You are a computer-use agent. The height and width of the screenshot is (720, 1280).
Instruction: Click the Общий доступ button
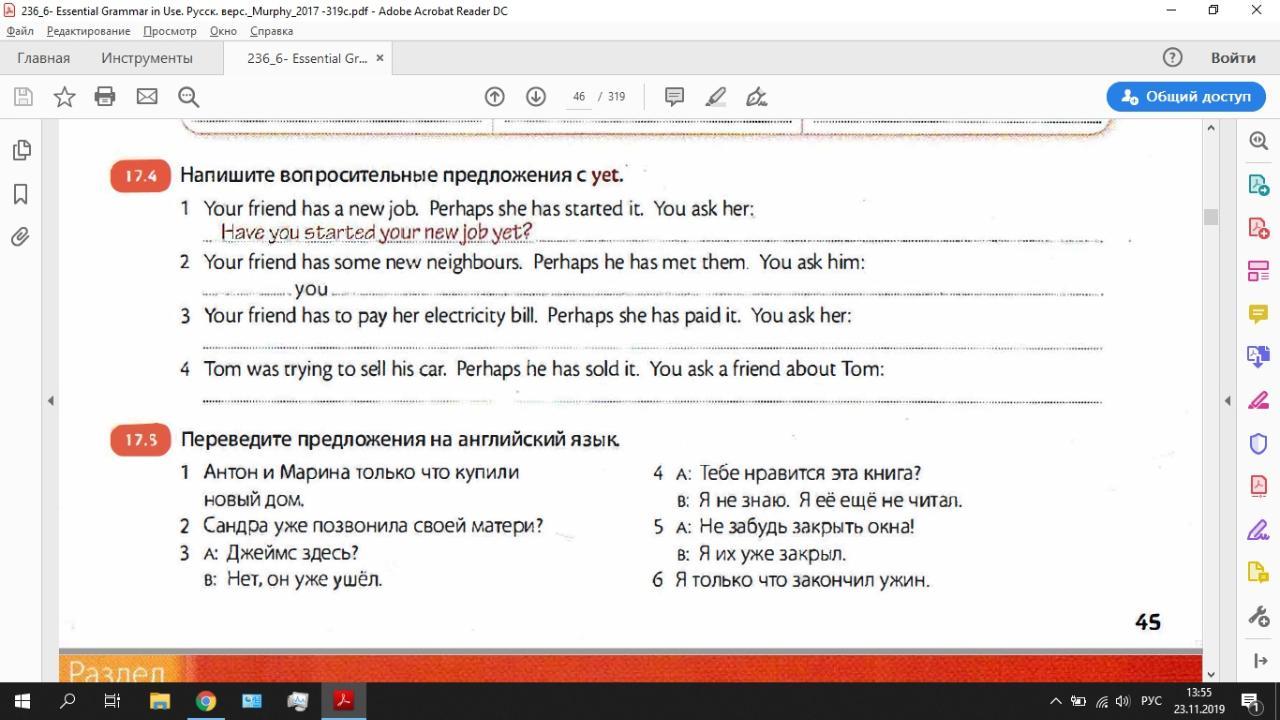pyautogui.click(x=1186, y=97)
